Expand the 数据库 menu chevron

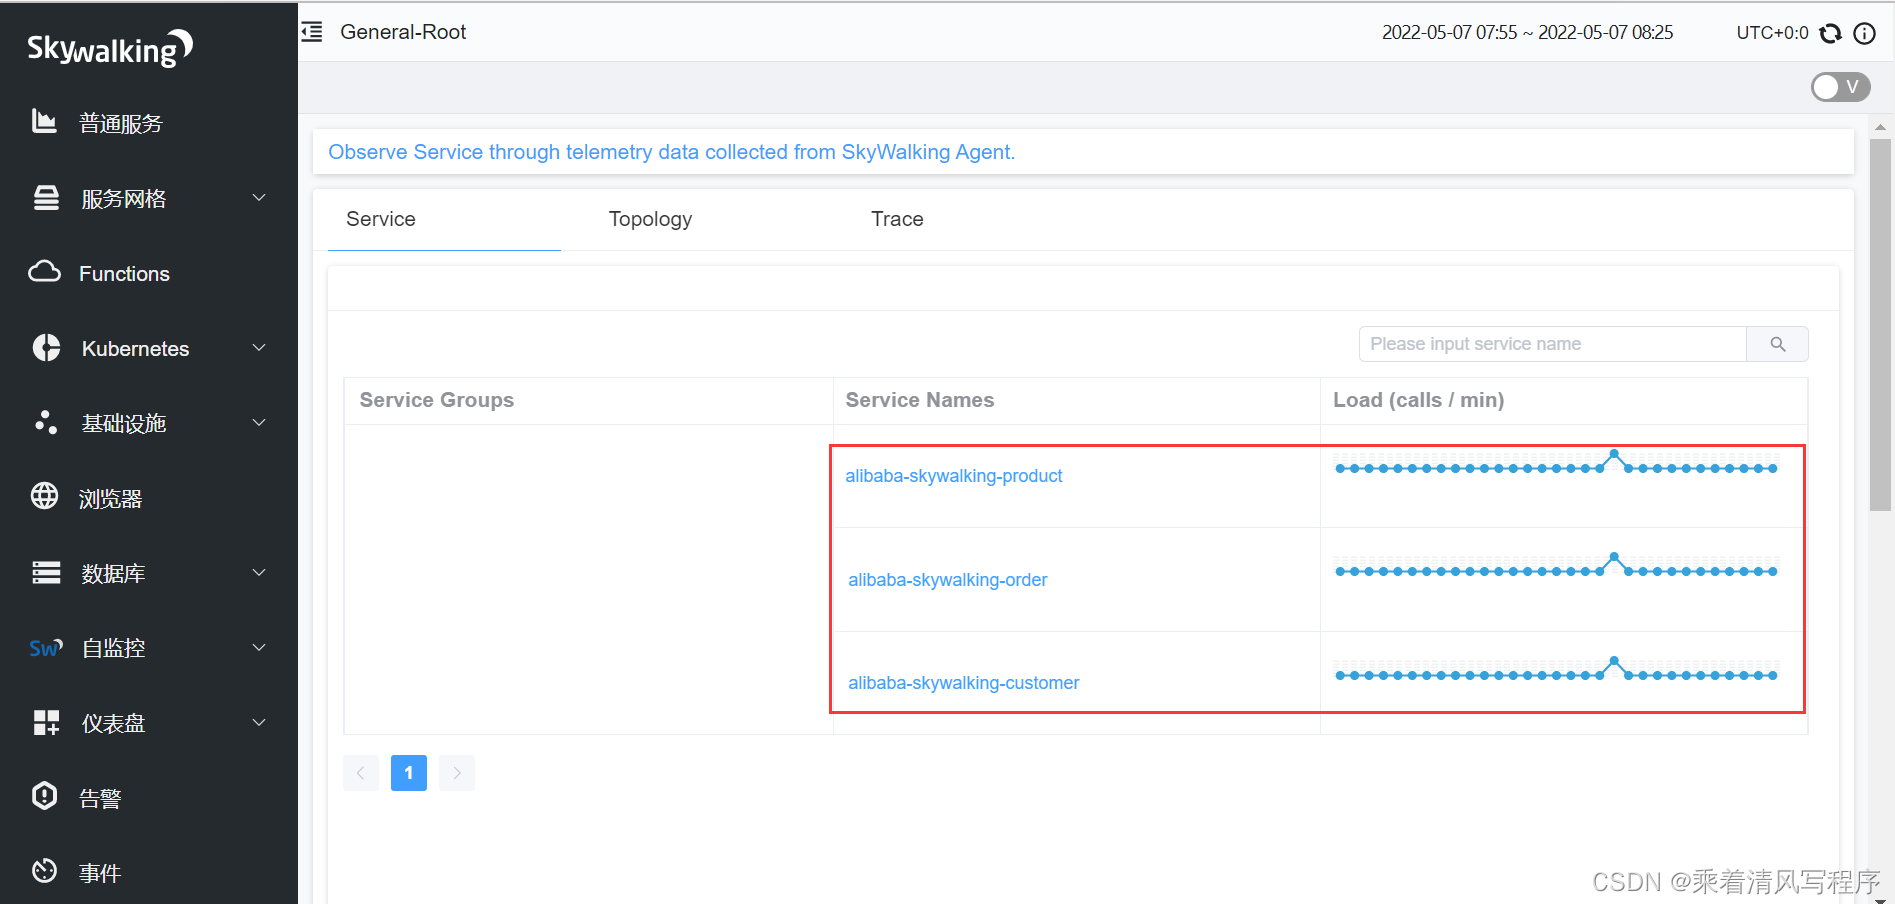click(259, 573)
